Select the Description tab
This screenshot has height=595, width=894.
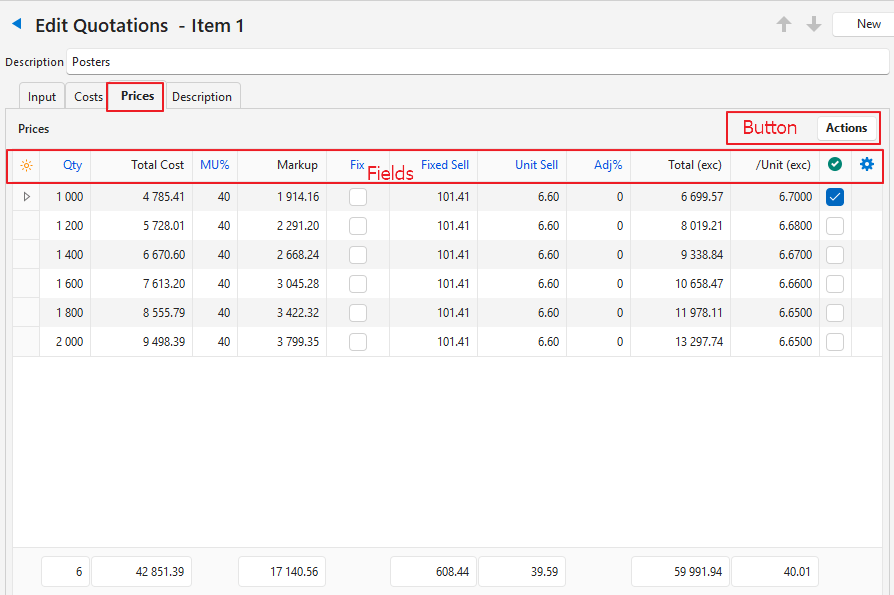[x=202, y=97]
